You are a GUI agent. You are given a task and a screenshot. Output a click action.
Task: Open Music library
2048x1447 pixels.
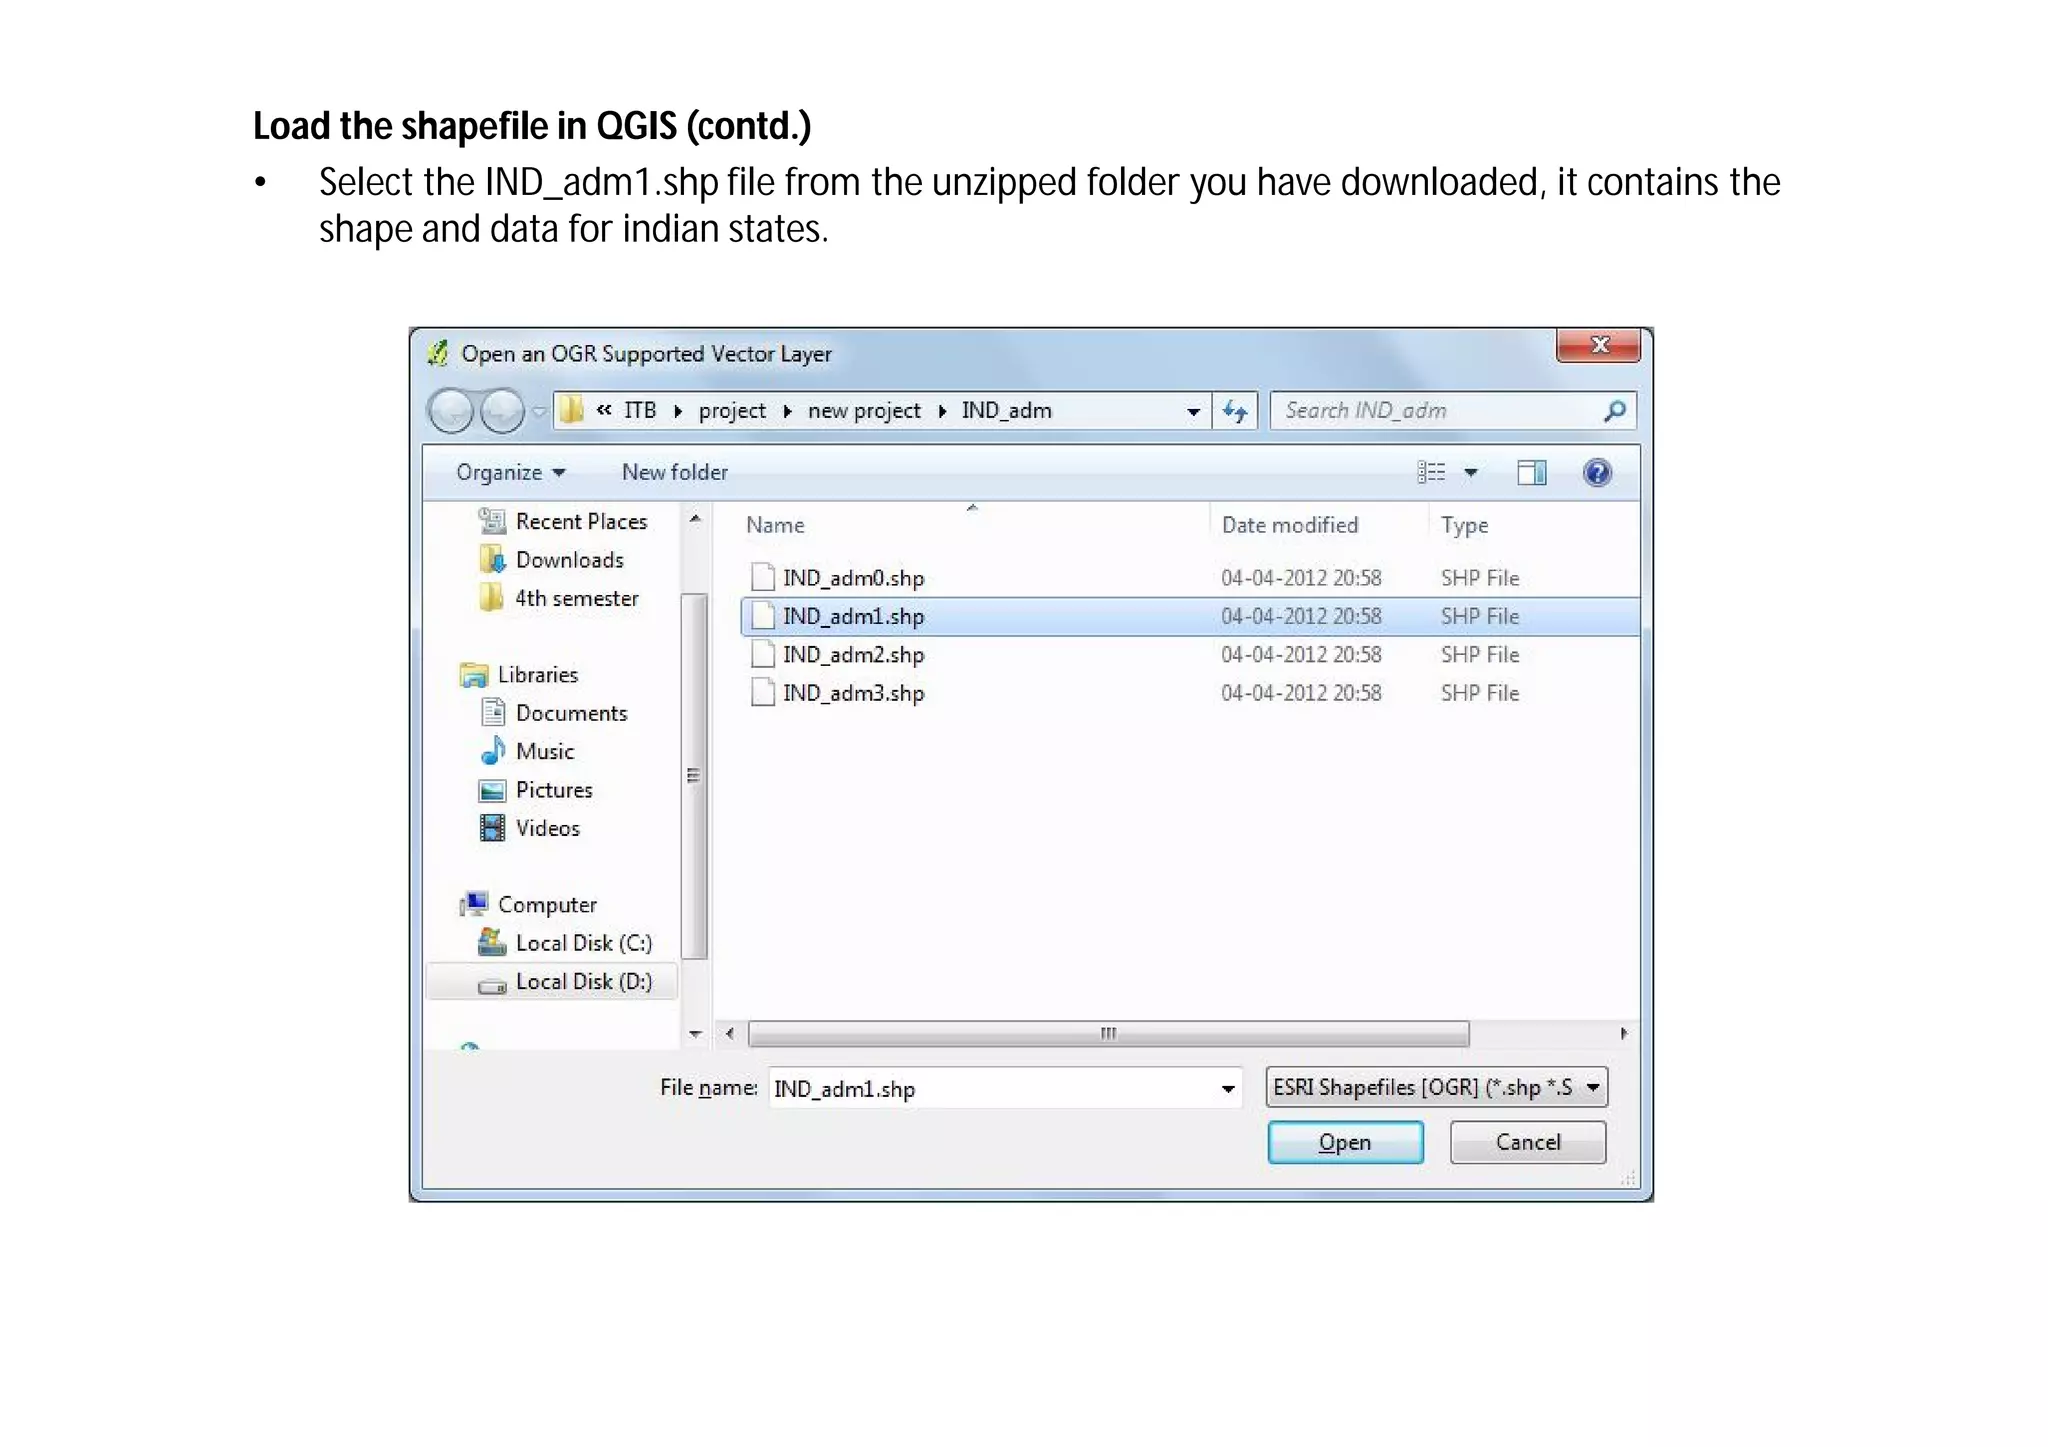click(x=545, y=751)
